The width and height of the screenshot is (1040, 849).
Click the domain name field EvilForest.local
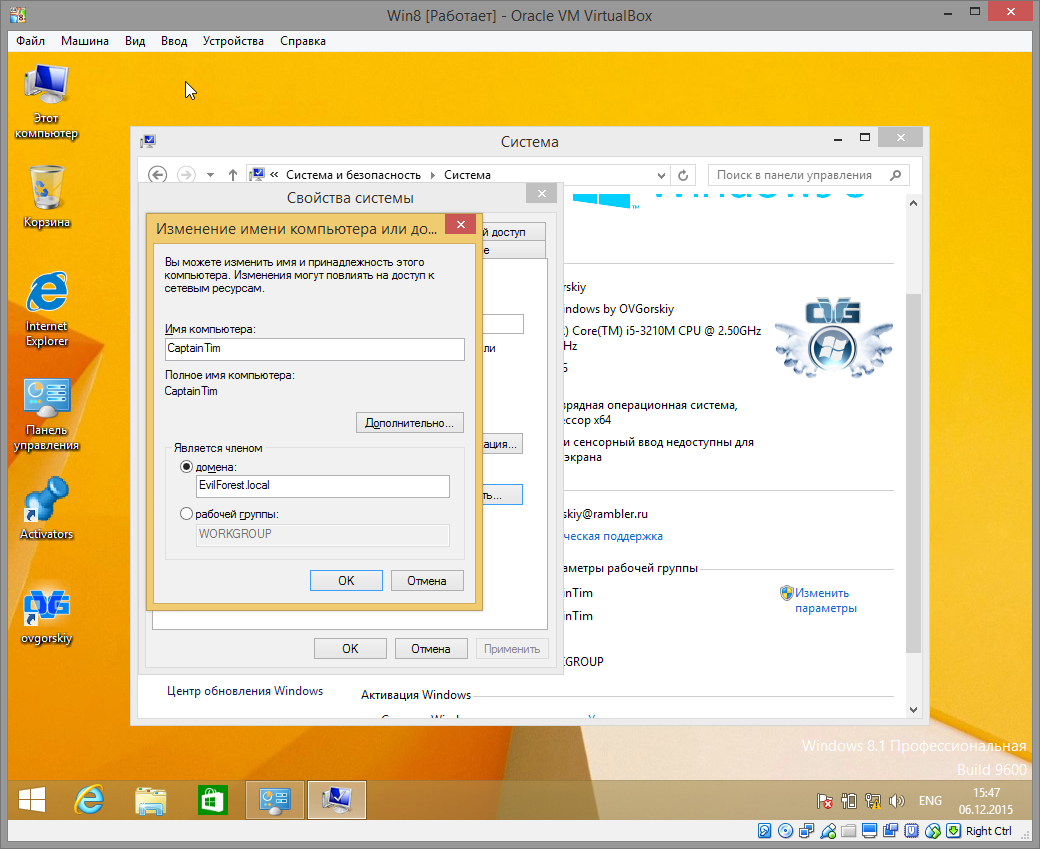click(x=323, y=486)
